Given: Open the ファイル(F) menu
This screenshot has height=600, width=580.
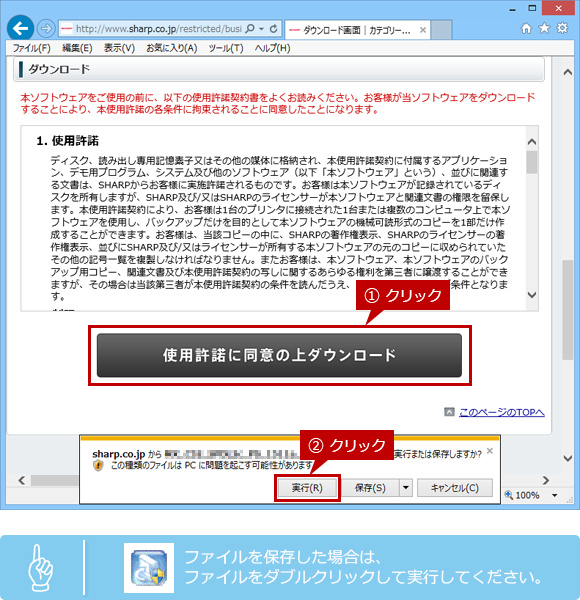Looking at the screenshot, I should 31,48.
